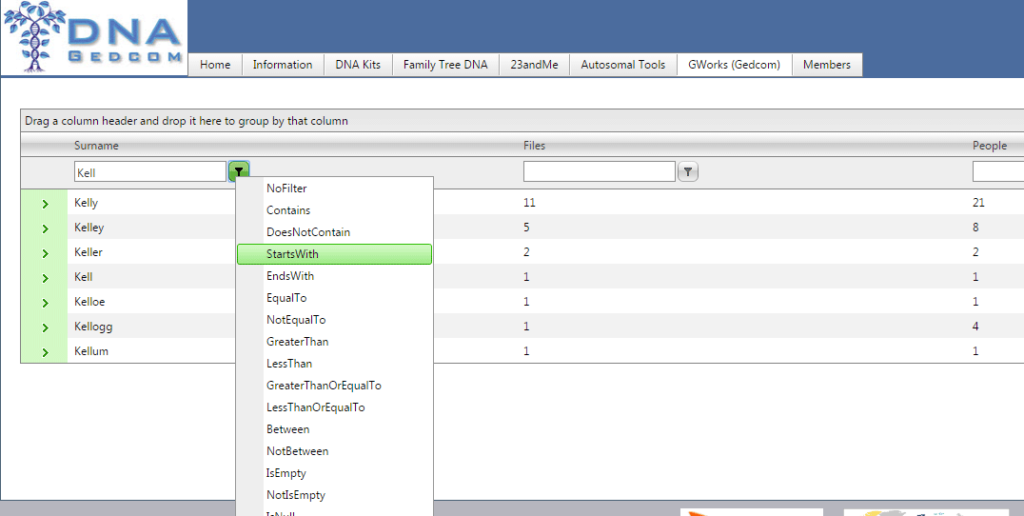Click Files value 11 in Kelly row
The height and width of the screenshot is (516, 1024).
pyautogui.click(x=529, y=203)
